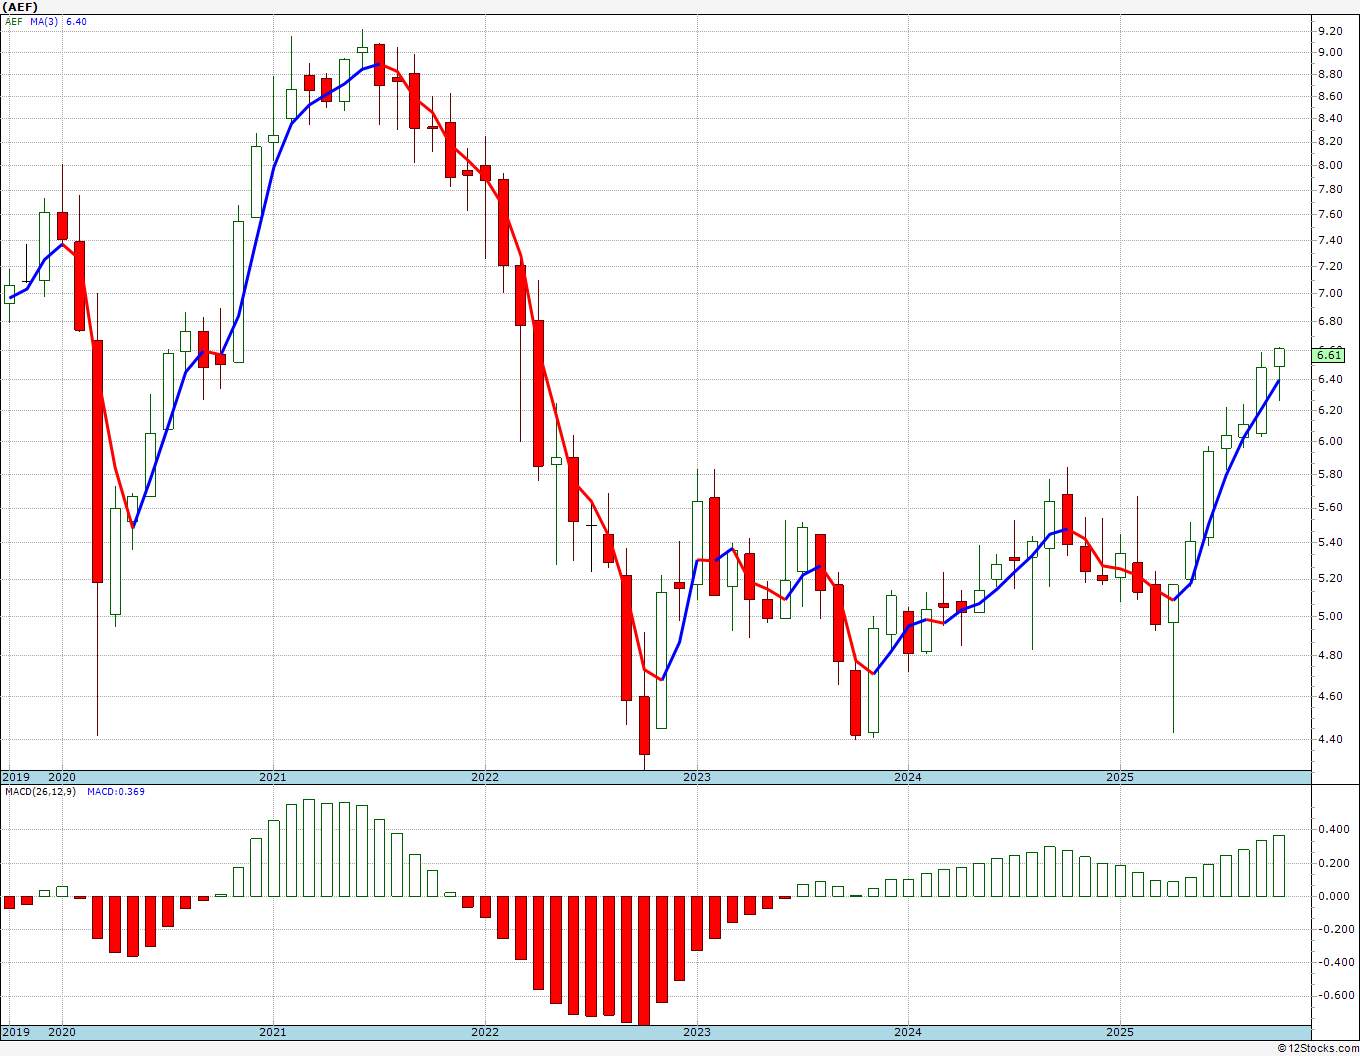This screenshot has height=1056, width=1360.
Task: Select 2021 on the price chart time axis
Action: click(273, 777)
